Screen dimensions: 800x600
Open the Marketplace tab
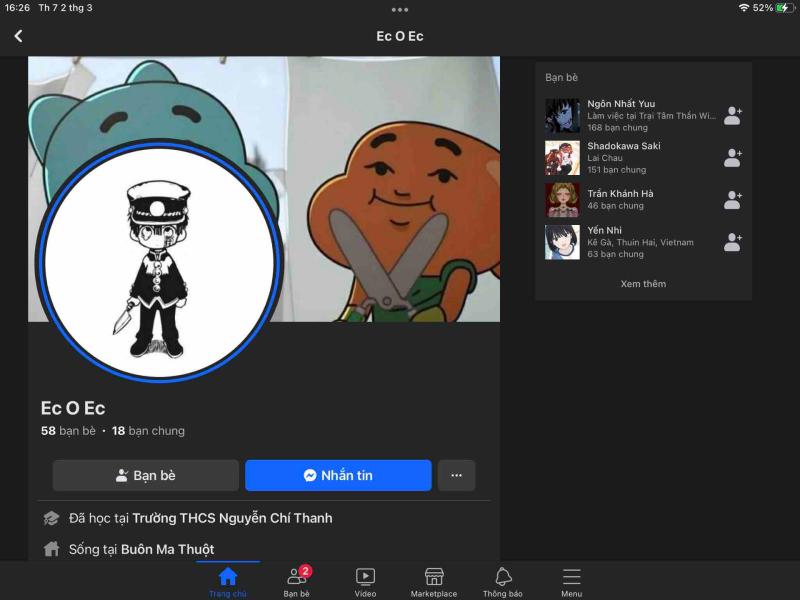coord(434,582)
